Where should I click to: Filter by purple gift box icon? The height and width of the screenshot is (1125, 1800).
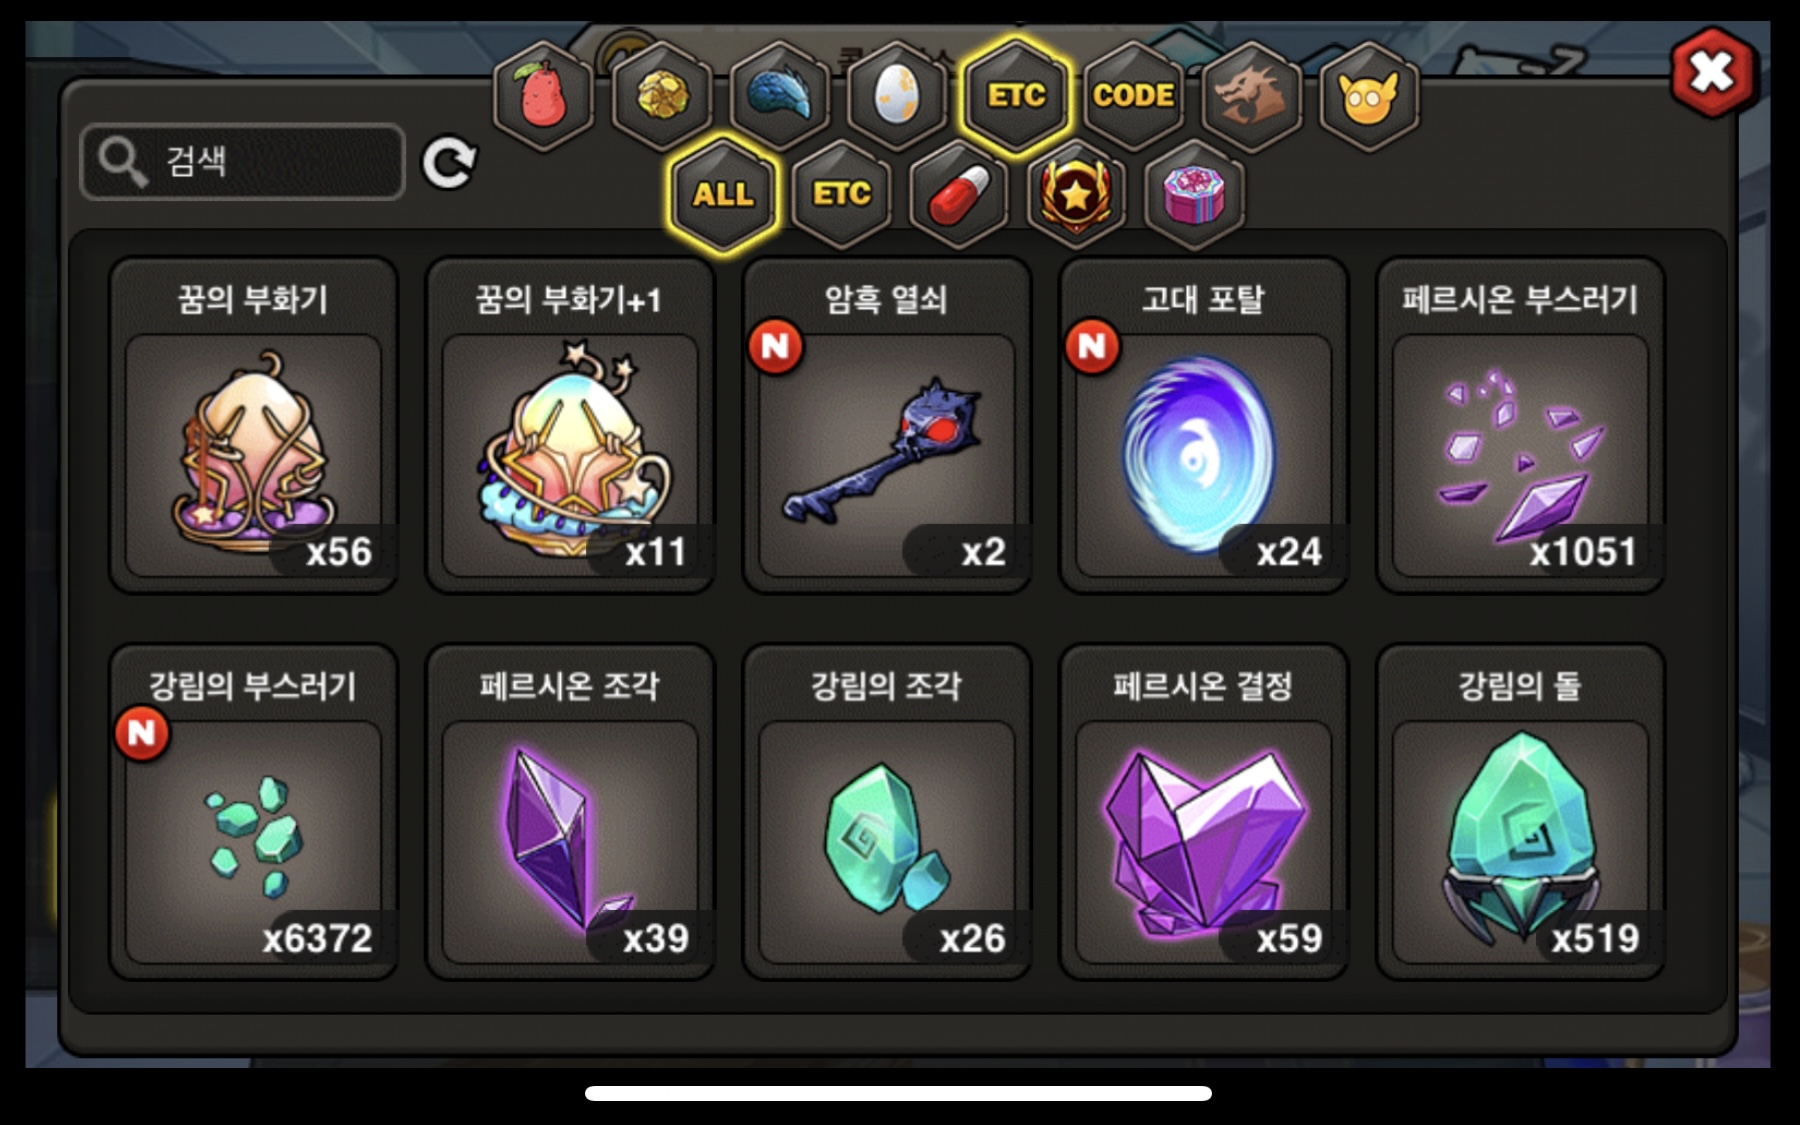click(x=1194, y=194)
